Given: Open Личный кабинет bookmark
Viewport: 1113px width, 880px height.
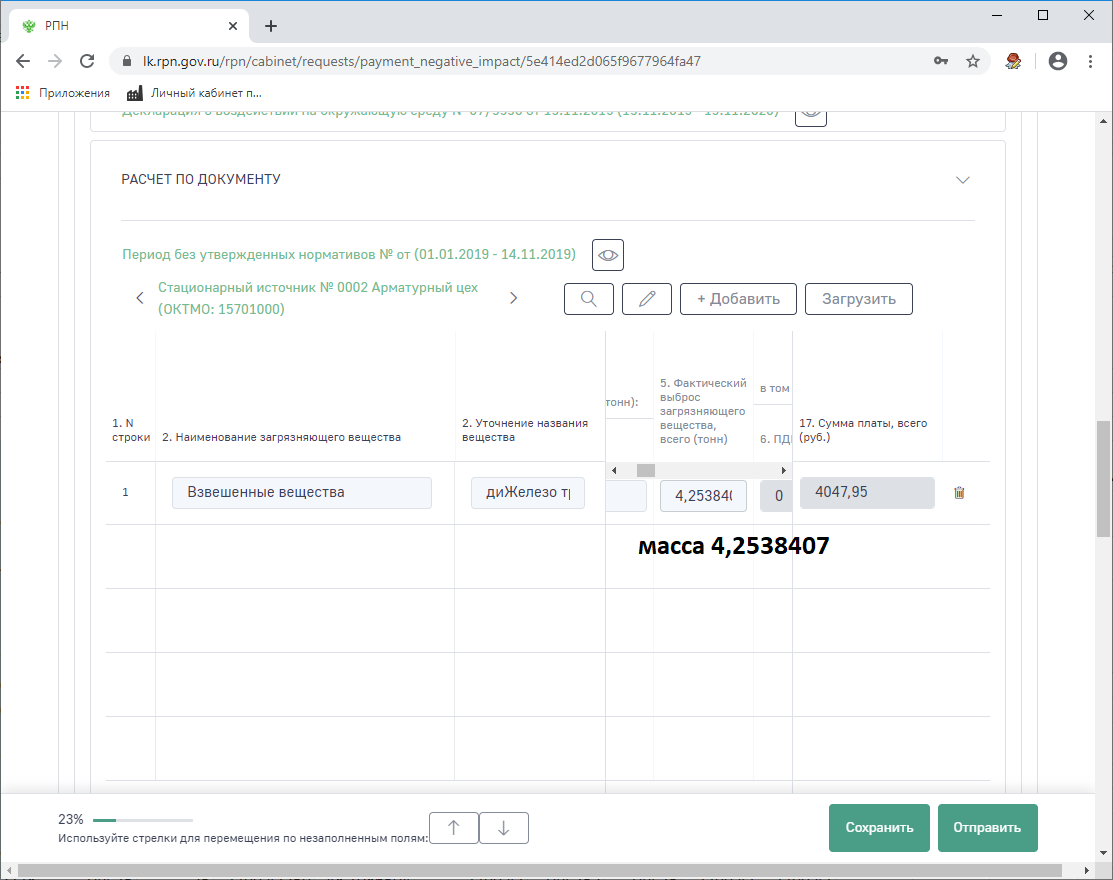Looking at the screenshot, I should click(x=195, y=93).
